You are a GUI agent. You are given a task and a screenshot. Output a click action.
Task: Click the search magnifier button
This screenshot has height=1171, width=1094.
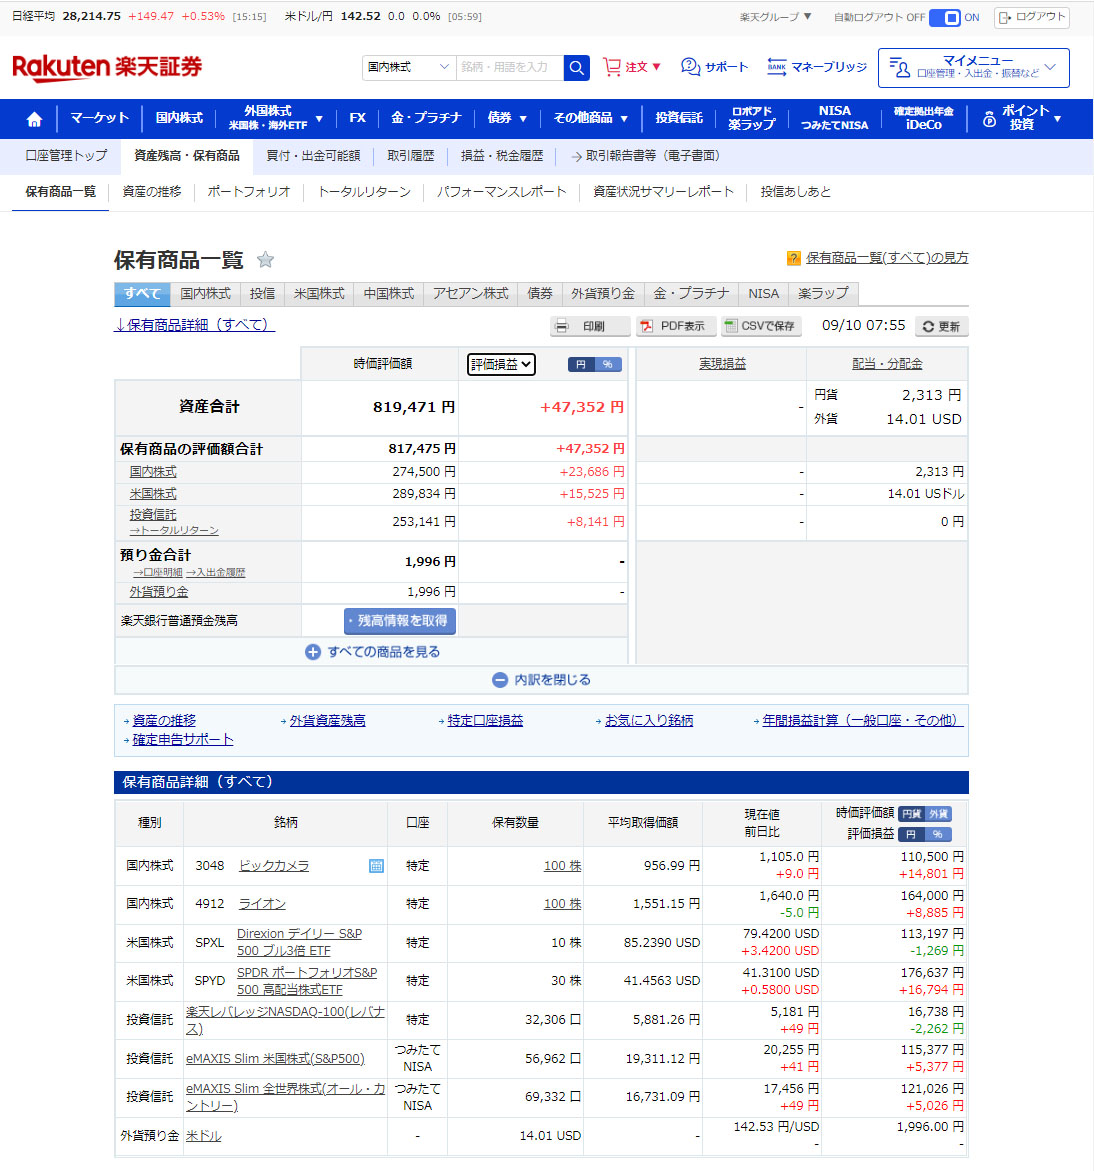tap(577, 67)
